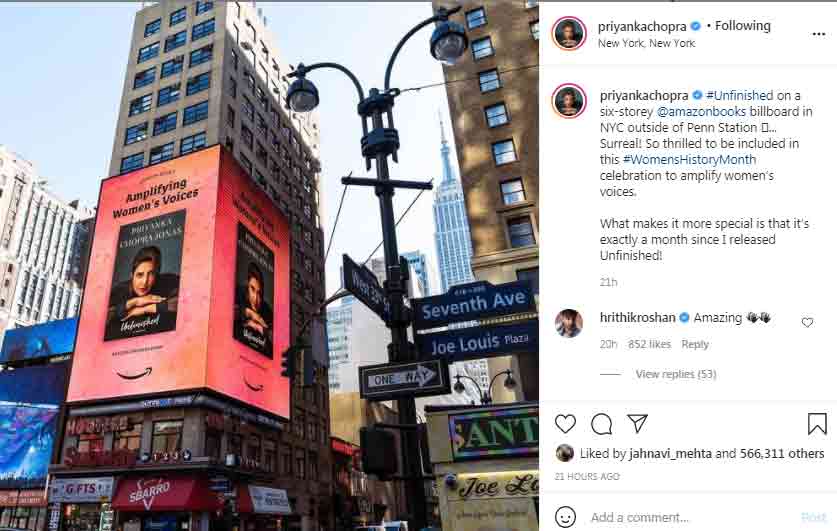Open the #WomensHistoryMonth hashtag
Viewport: 837px width, 531px height.
pos(689,160)
